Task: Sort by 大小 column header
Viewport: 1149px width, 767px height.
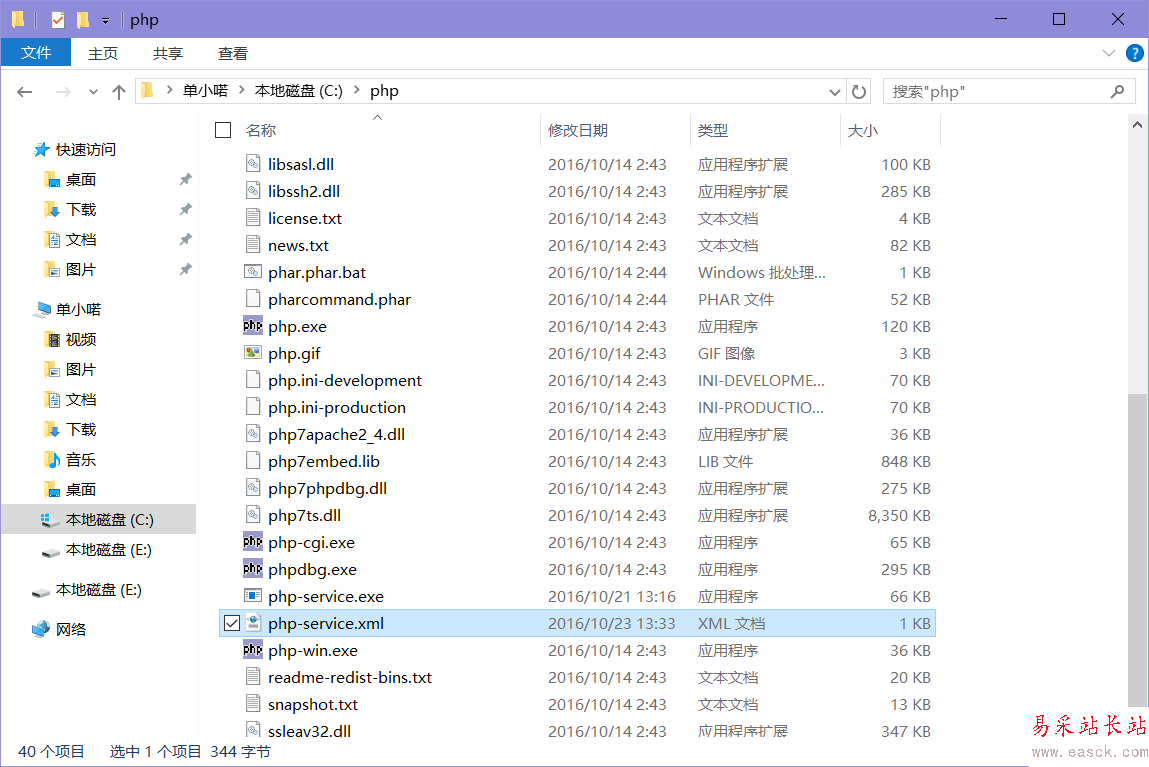Action: coord(862,130)
